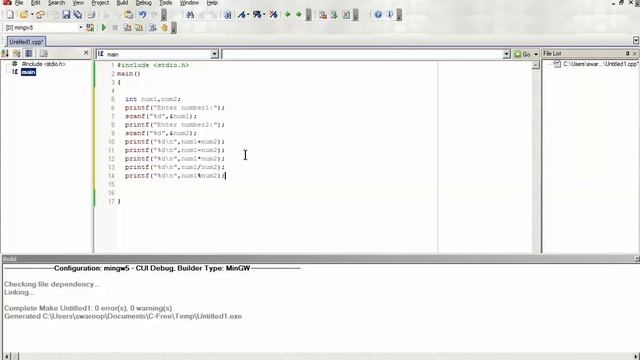This screenshot has width=640, height=360.
Task: Run the program with green play icon
Action: [104, 28]
